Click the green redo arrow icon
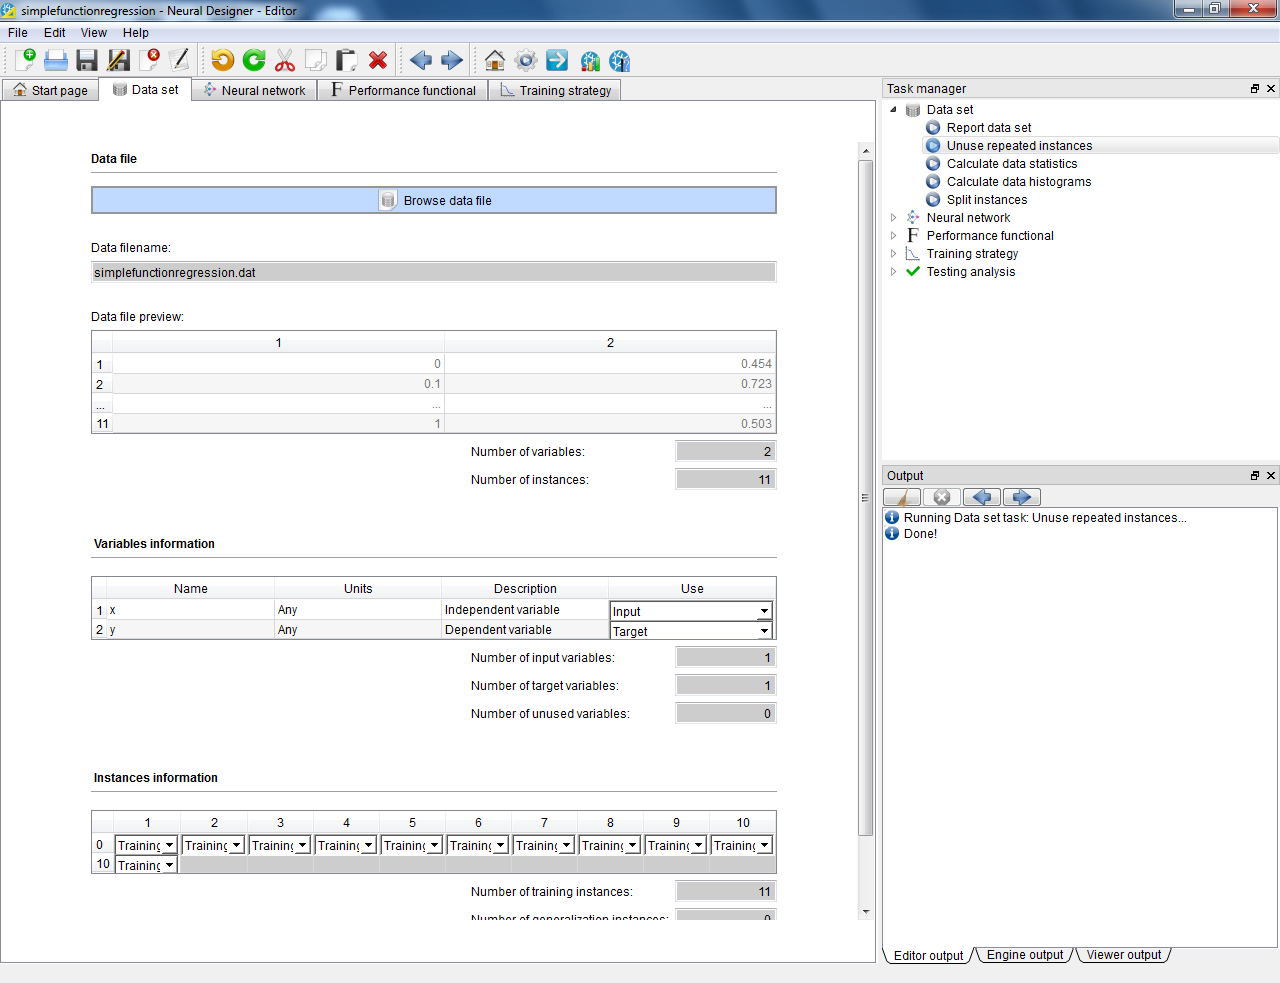This screenshot has width=1280, height=983. (x=254, y=60)
